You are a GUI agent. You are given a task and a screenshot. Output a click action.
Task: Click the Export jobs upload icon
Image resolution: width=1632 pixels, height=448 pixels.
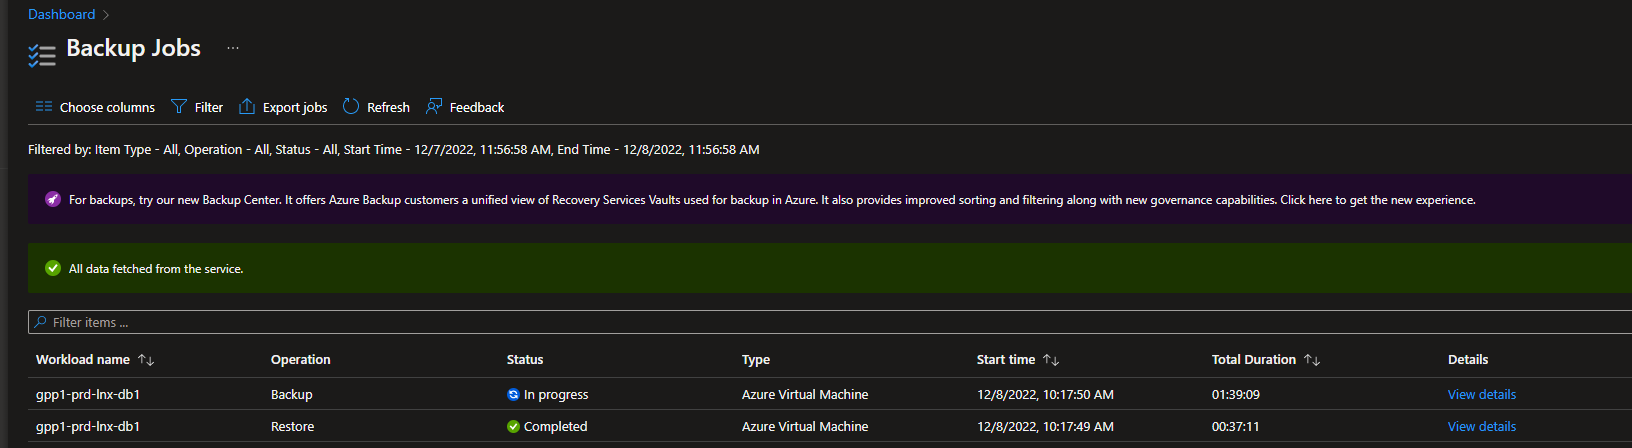point(247,106)
